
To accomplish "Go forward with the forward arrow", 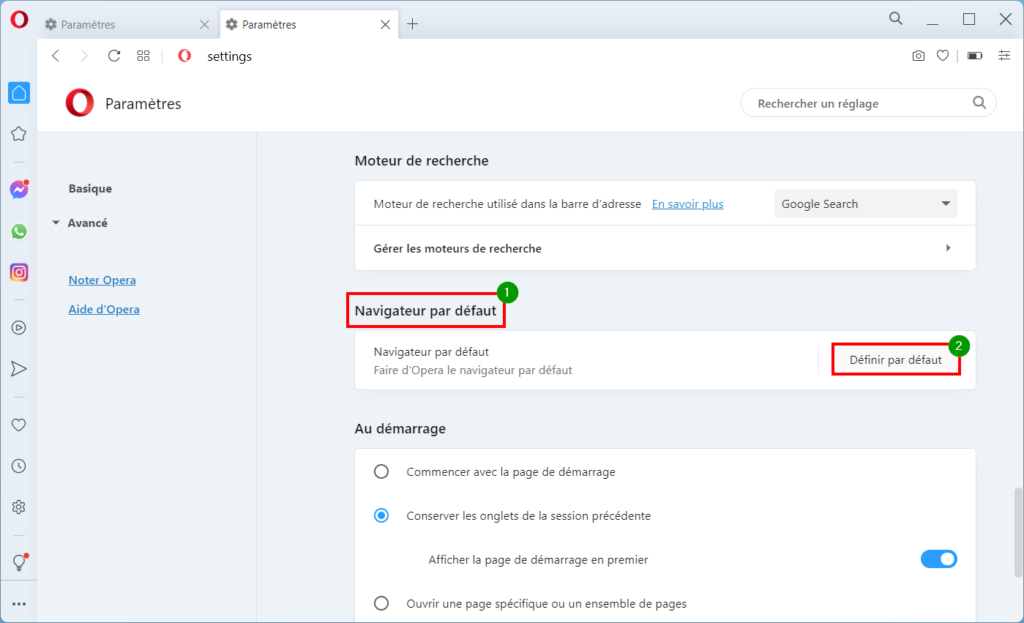I will (x=84, y=56).
